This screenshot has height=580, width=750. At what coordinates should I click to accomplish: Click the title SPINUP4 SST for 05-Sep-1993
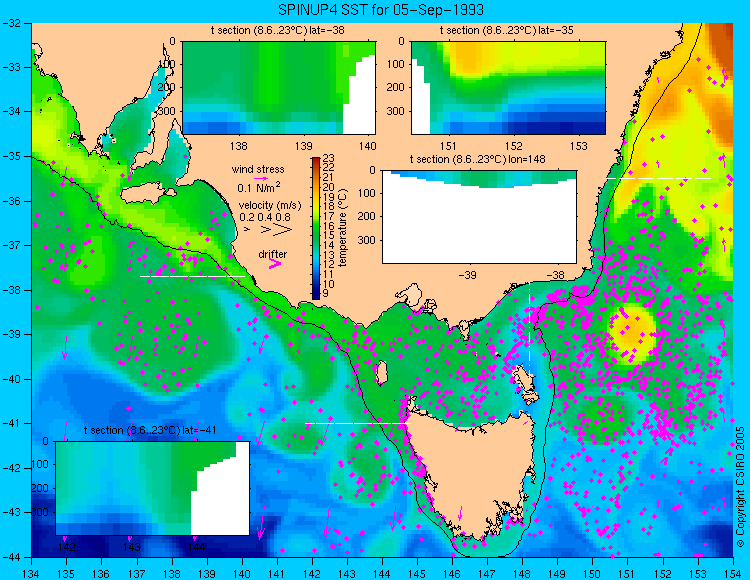(x=381, y=10)
